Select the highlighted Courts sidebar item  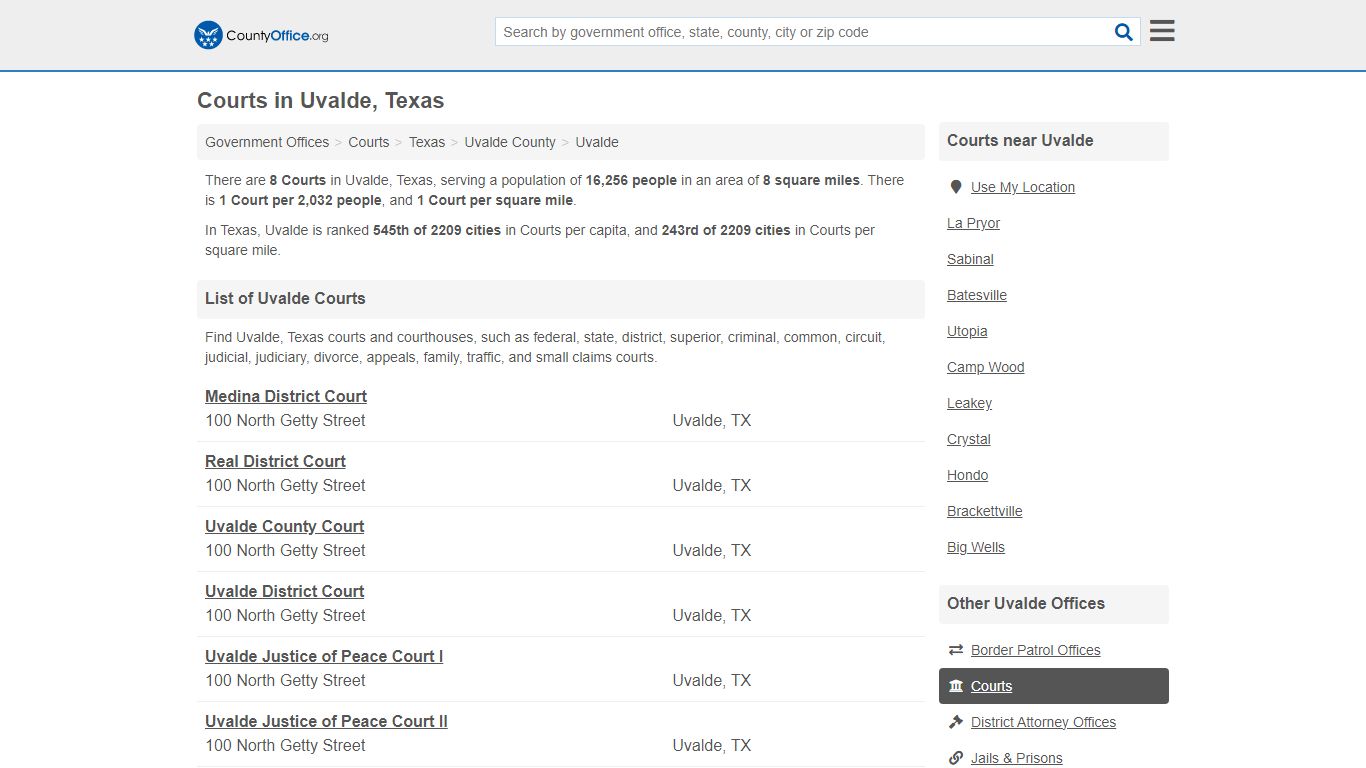click(1054, 686)
